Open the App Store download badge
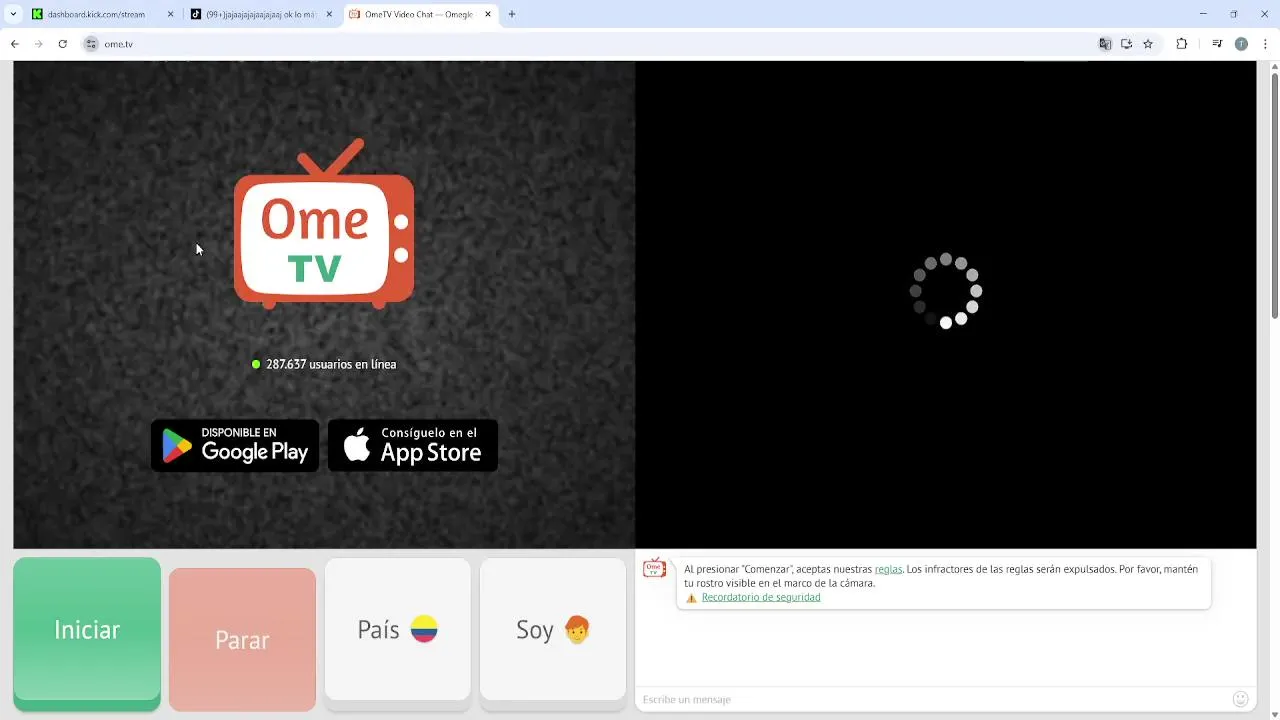 click(x=413, y=445)
